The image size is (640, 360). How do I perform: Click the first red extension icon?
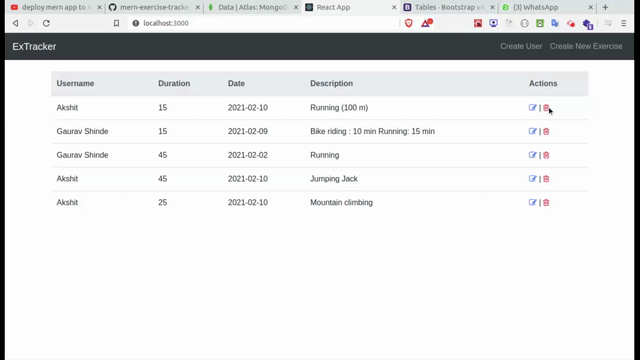coord(478,23)
